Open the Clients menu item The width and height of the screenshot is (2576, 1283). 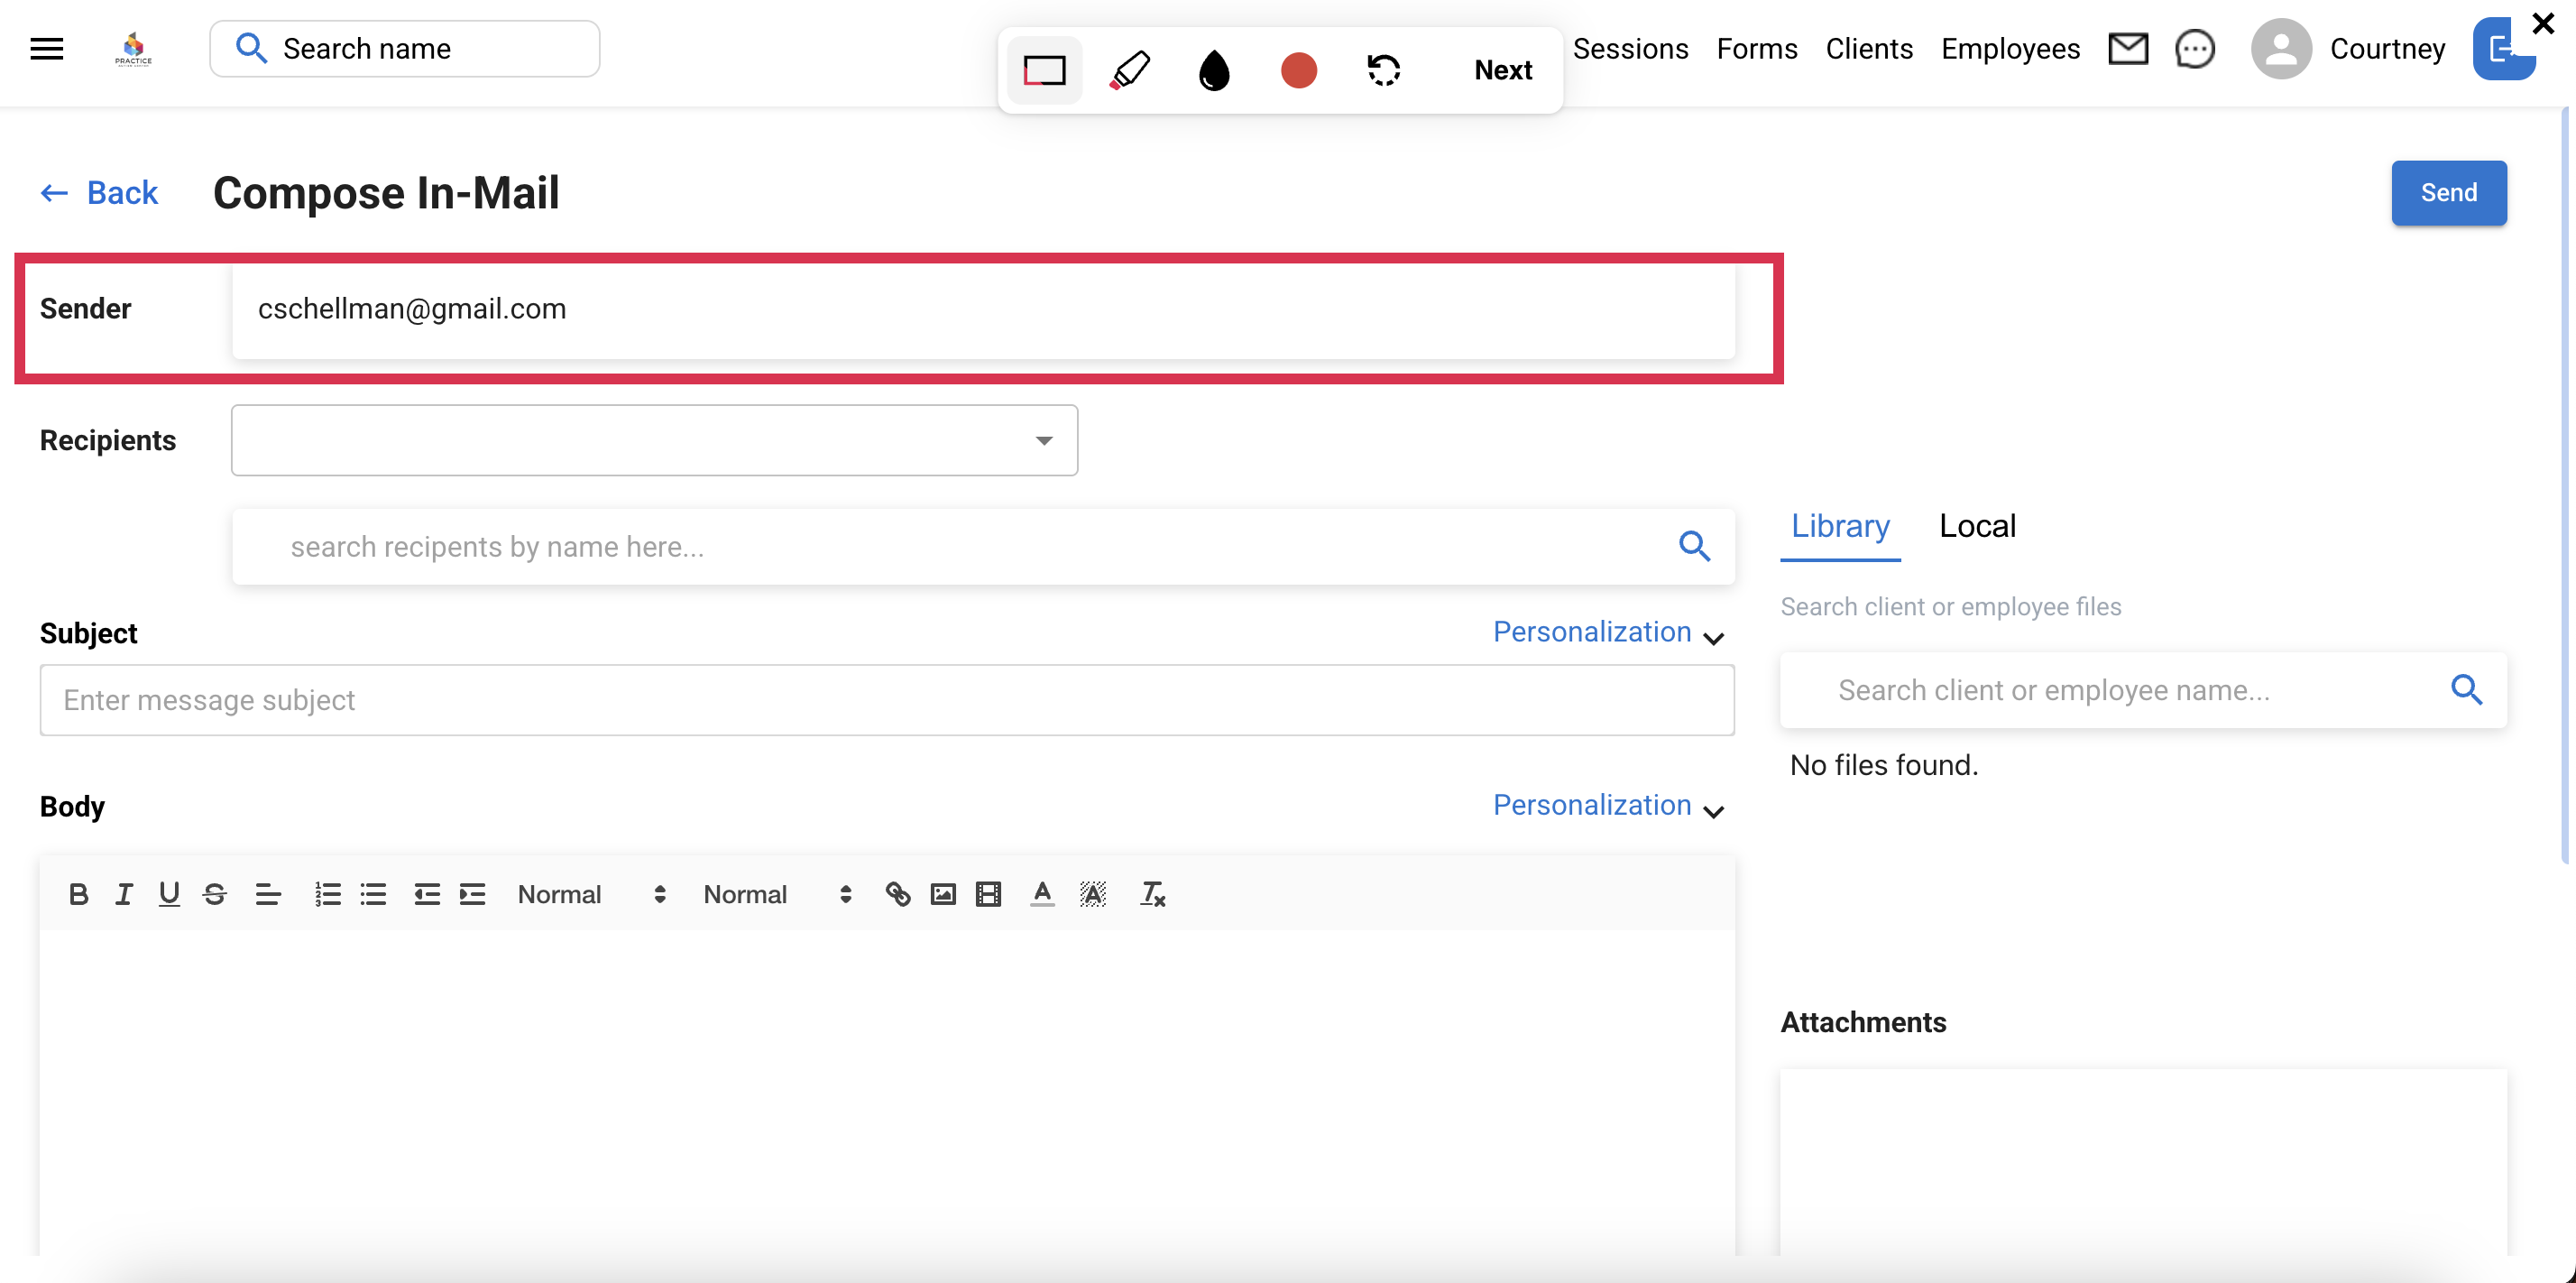[x=1868, y=48]
